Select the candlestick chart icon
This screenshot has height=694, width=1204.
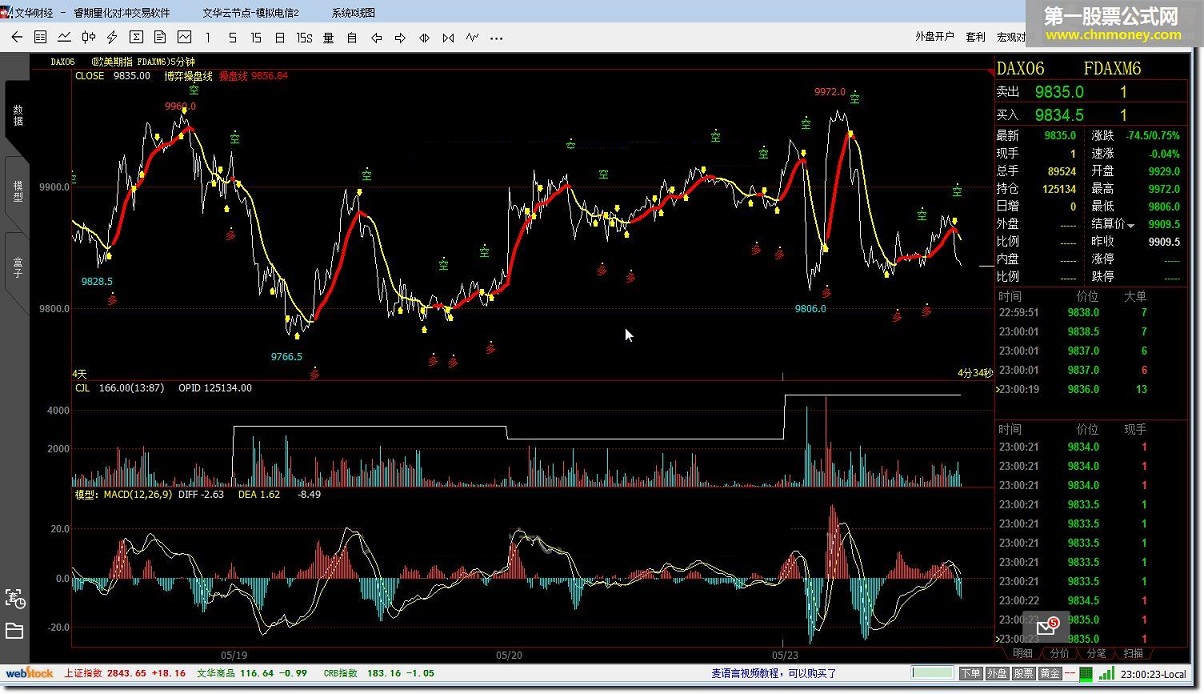pos(88,37)
